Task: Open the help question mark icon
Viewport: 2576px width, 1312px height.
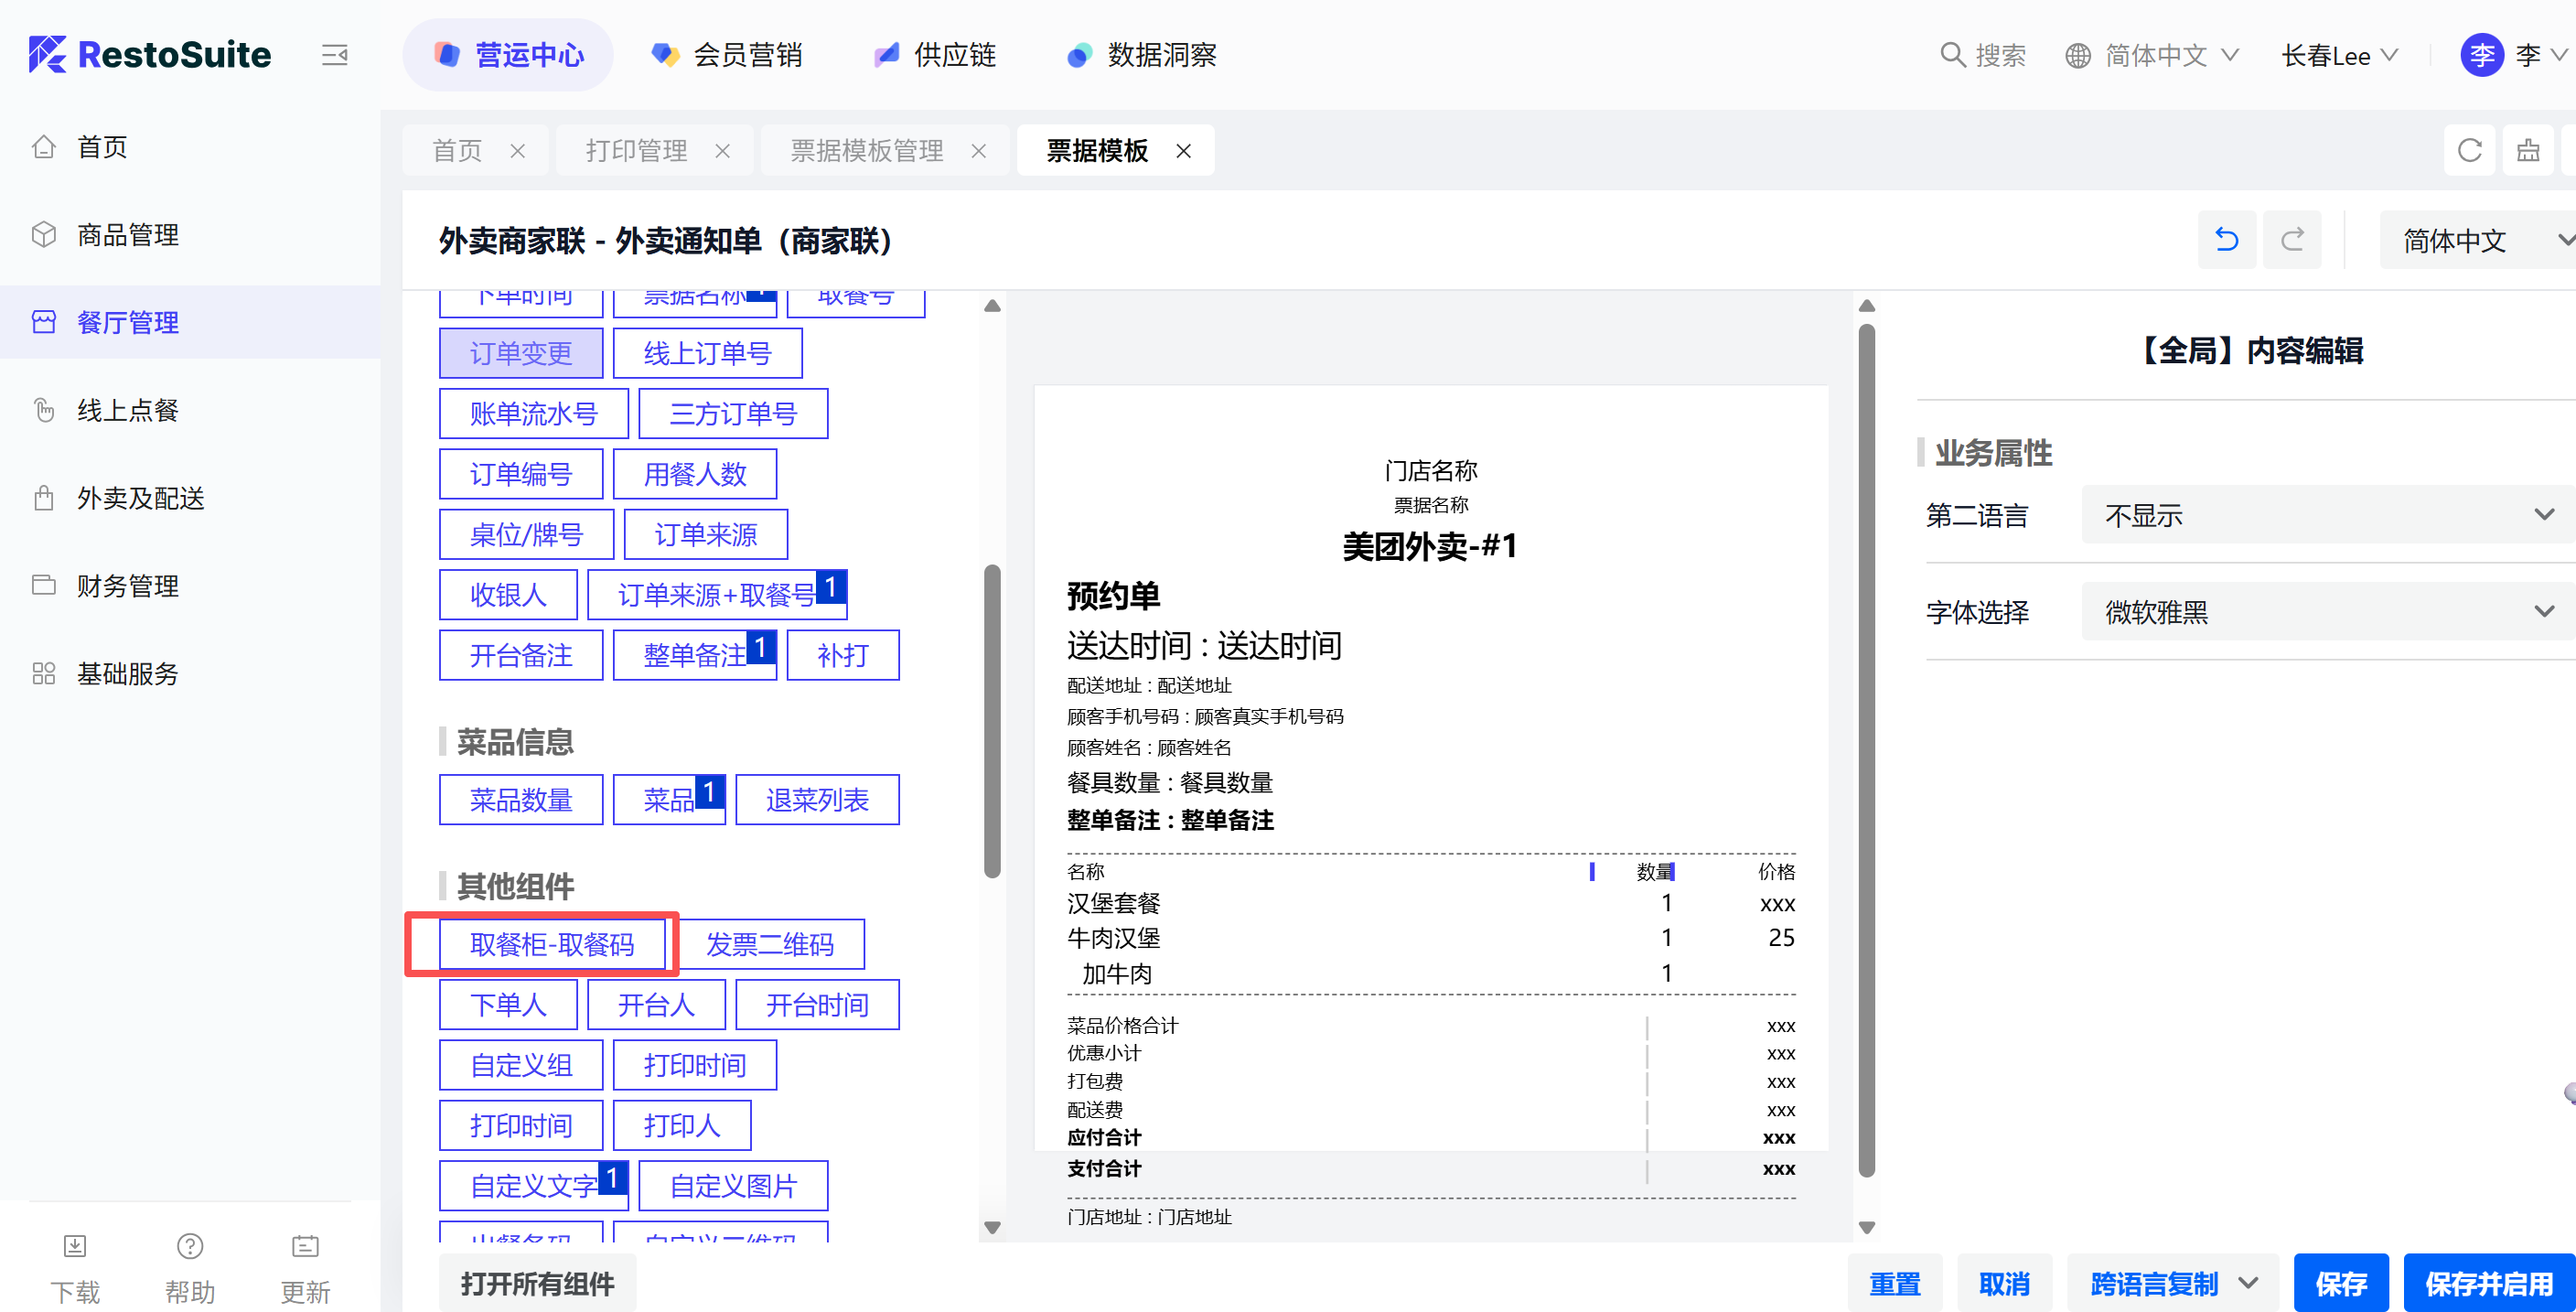Action: [190, 1246]
